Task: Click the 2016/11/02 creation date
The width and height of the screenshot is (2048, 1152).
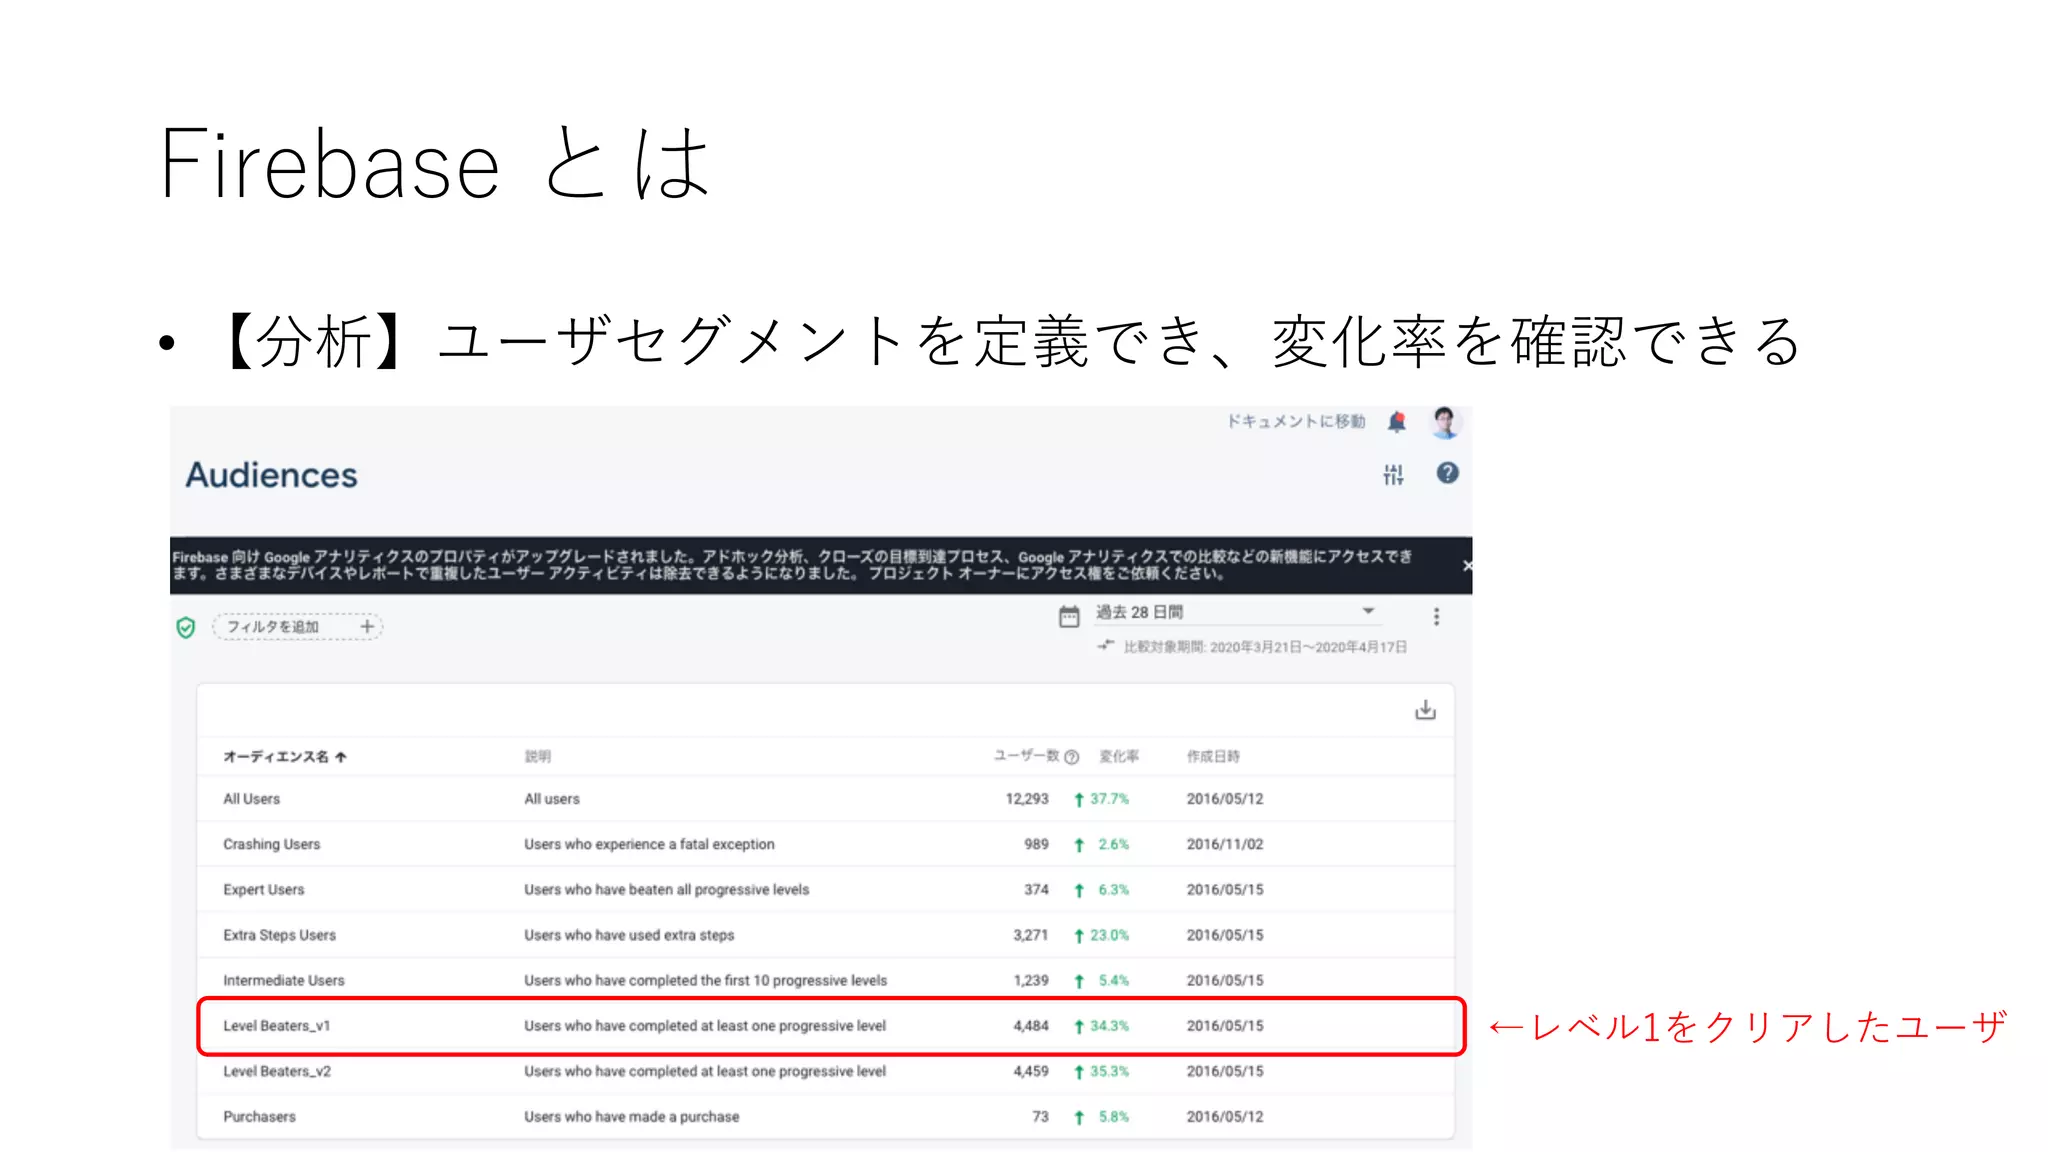Action: point(1225,844)
